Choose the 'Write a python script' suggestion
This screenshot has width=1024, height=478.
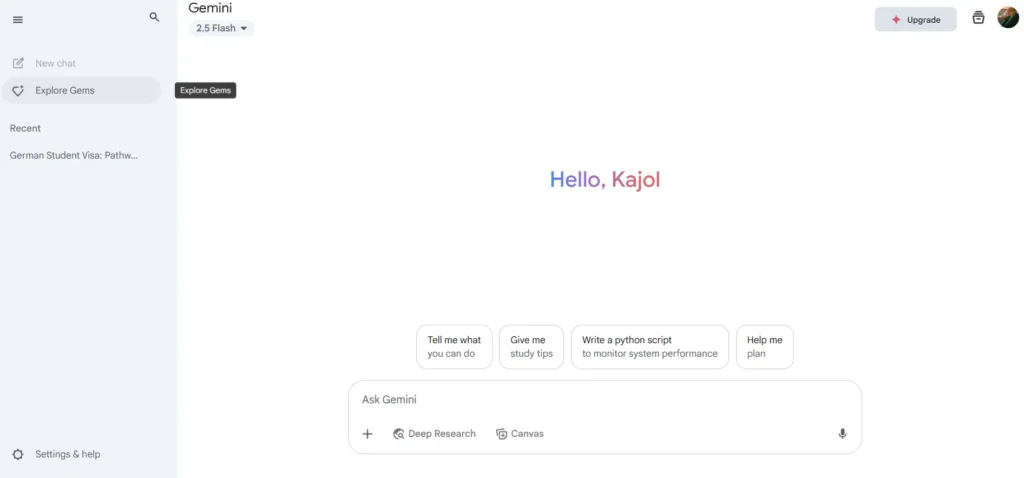[x=650, y=347]
